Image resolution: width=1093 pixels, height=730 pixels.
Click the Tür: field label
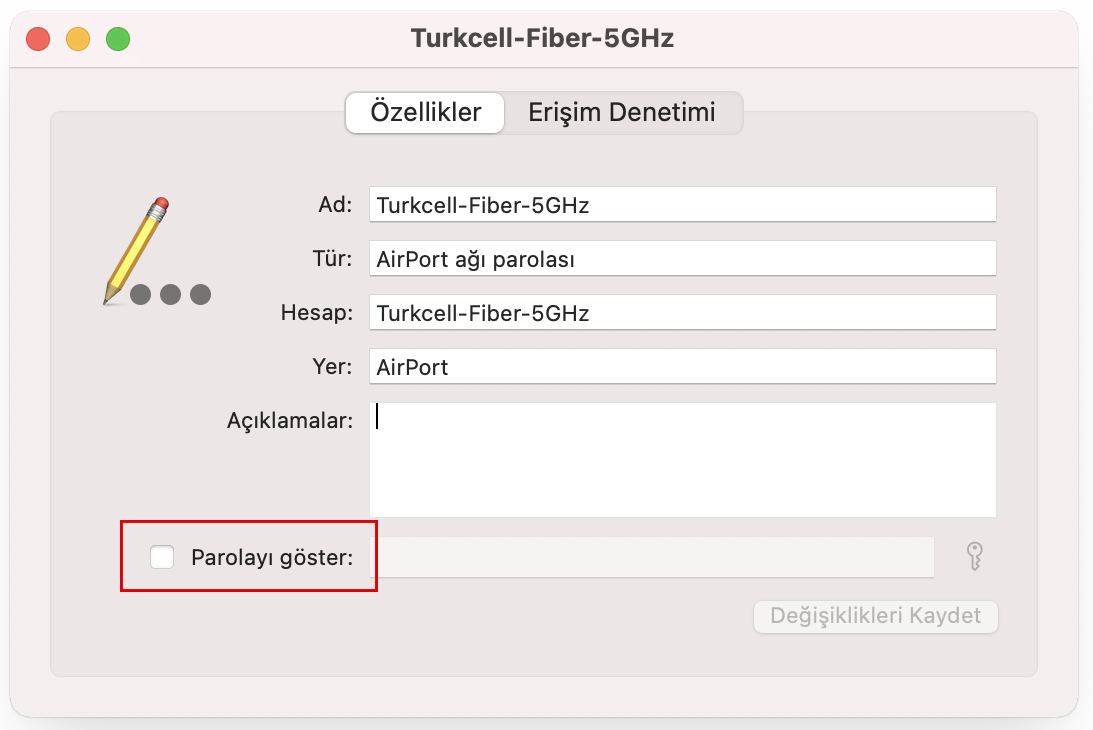(333, 259)
